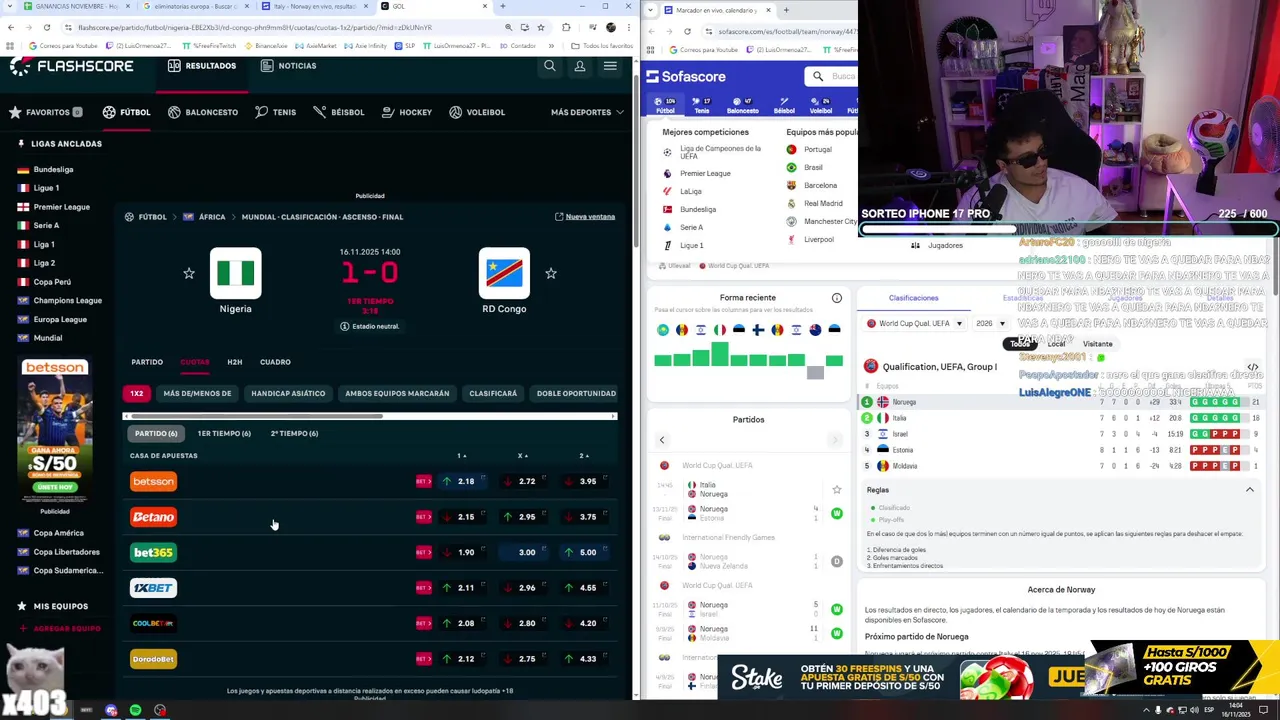Open the 2026 season dropdown
This screenshot has height=720, width=1280.
pyautogui.click(x=990, y=323)
